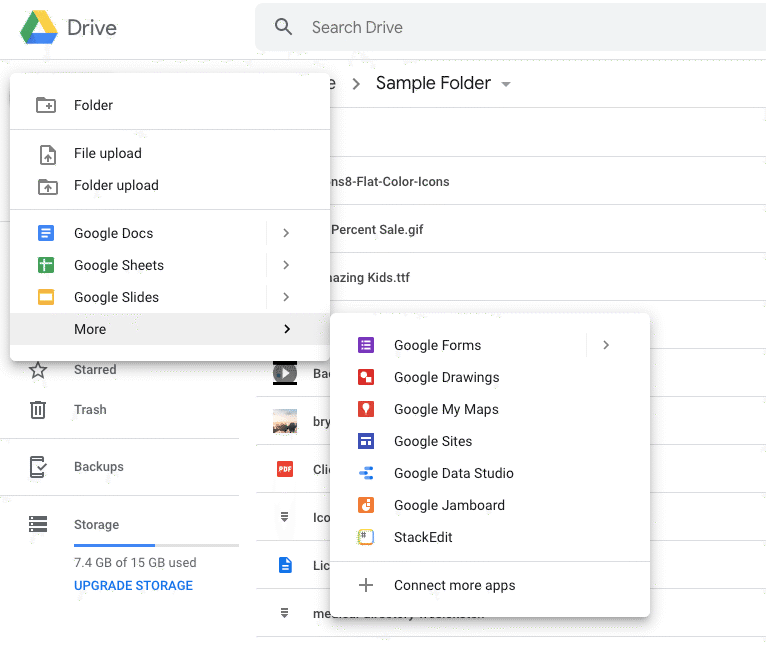
Task: Click the green Google Sheets icon
Action: coord(46,265)
